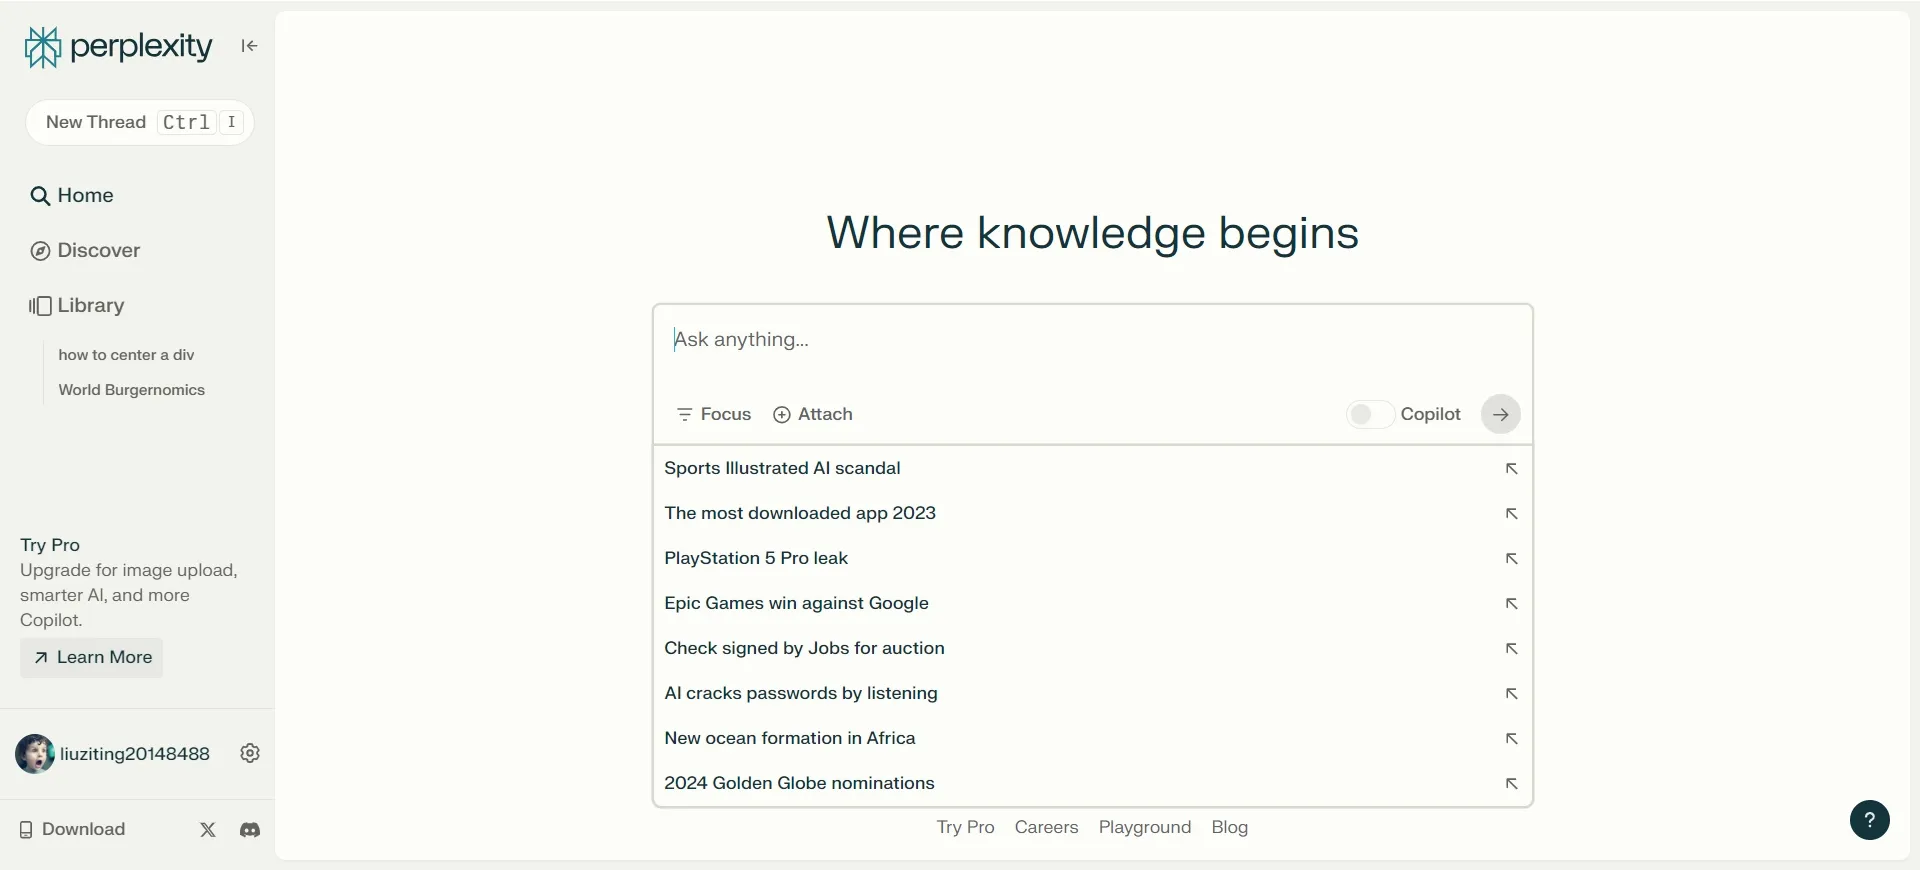This screenshot has height=870, width=1920.
Task: Click arrow icon next to Sports Illustrated AI scandal
Action: point(1512,469)
